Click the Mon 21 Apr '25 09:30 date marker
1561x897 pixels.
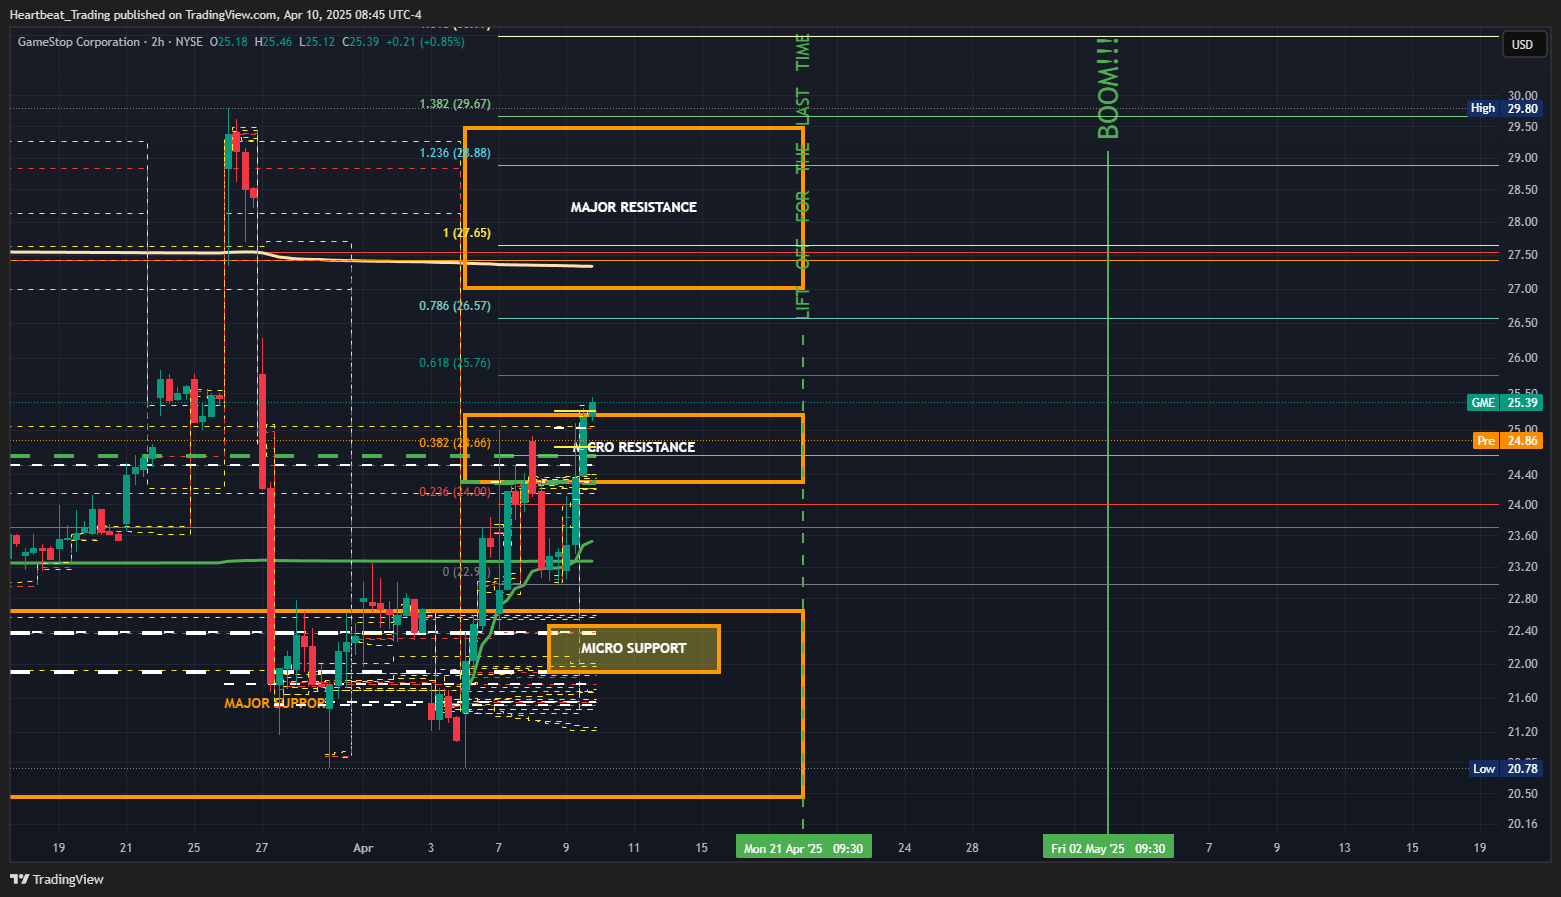coord(803,848)
